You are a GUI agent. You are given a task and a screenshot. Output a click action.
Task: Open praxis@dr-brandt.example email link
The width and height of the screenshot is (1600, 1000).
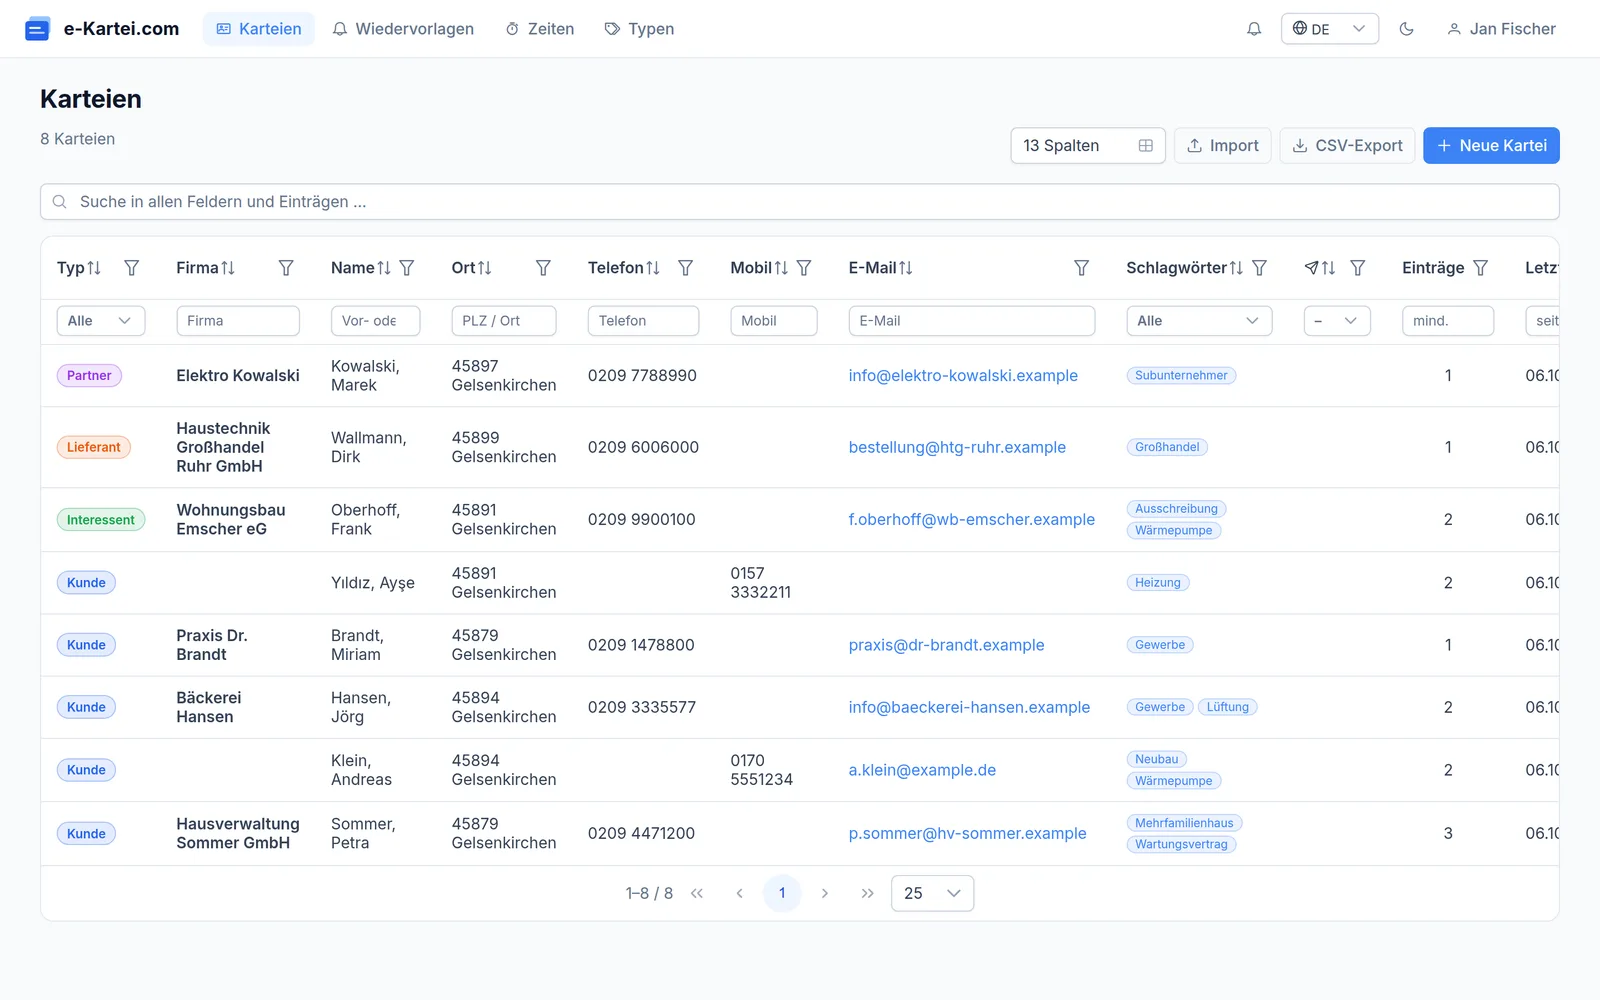click(x=946, y=646)
